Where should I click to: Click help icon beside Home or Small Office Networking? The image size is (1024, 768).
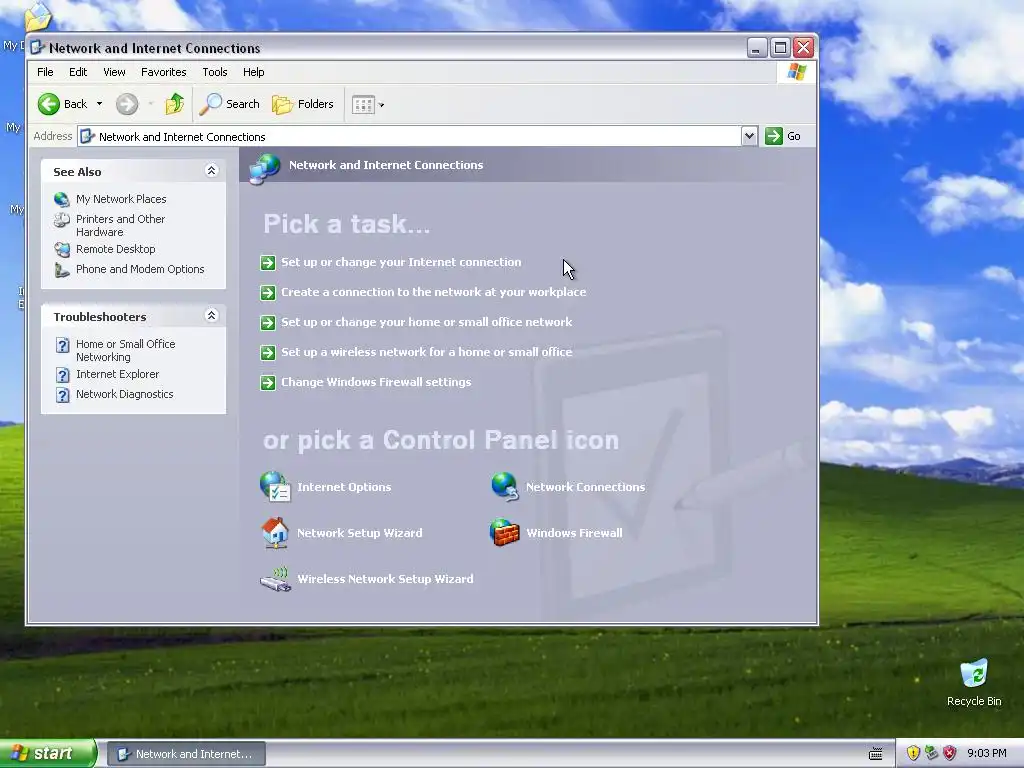point(62,345)
